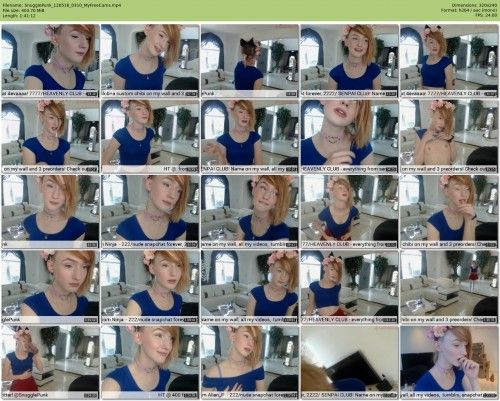Screen dimensions: 500x401
Task: Select thumbnail captioned 'custom chibi on my wall and 3'
Action: [x=150, y=61]
